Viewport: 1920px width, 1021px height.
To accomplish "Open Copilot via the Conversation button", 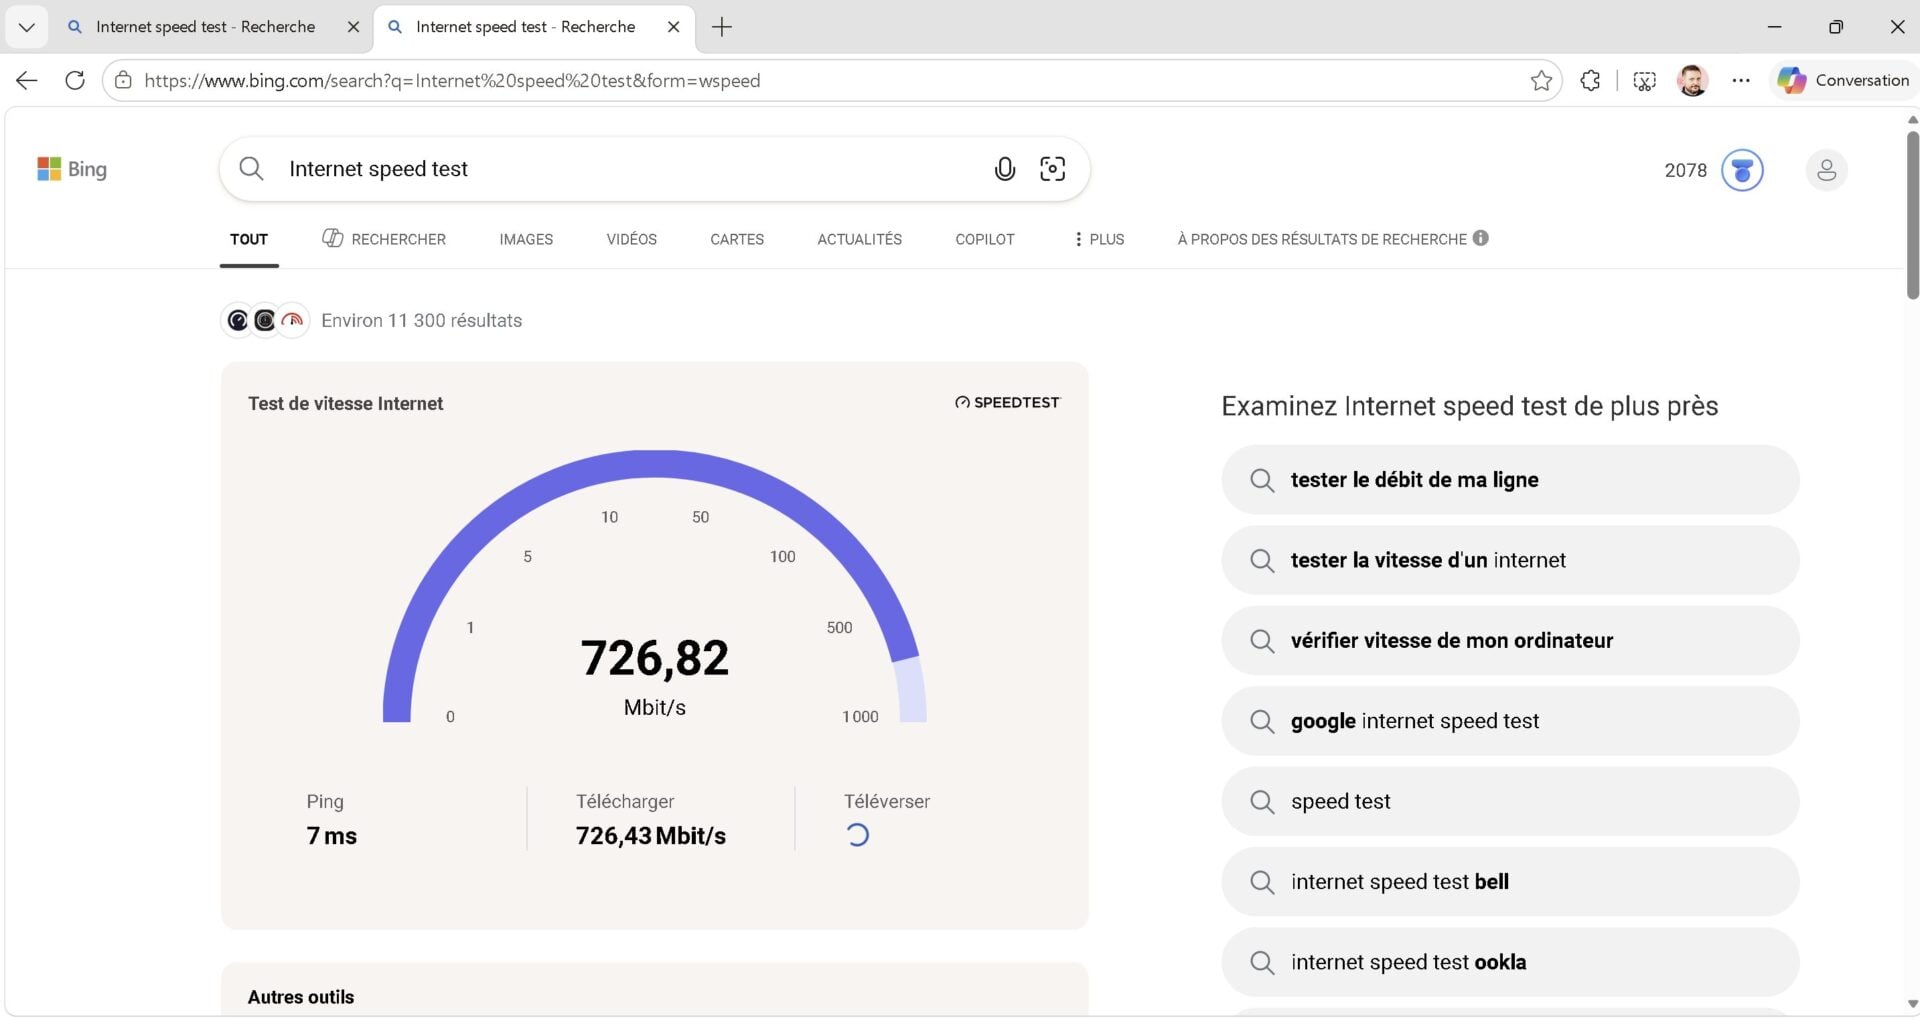I will (x=1843, y=80).
